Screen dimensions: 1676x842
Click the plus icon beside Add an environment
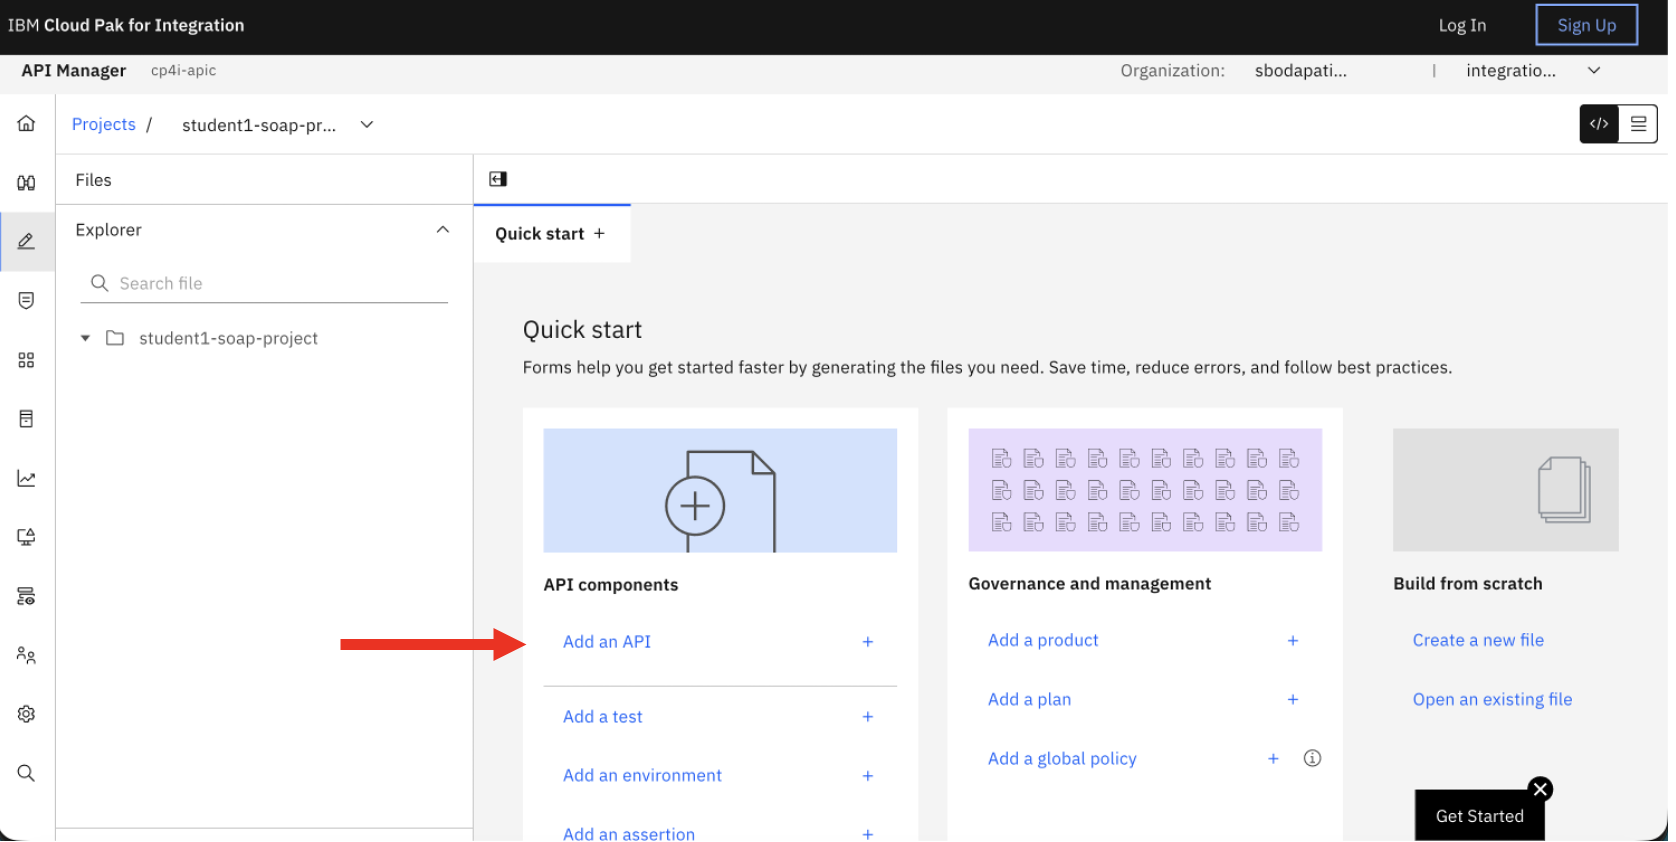[x=868, y=776]
